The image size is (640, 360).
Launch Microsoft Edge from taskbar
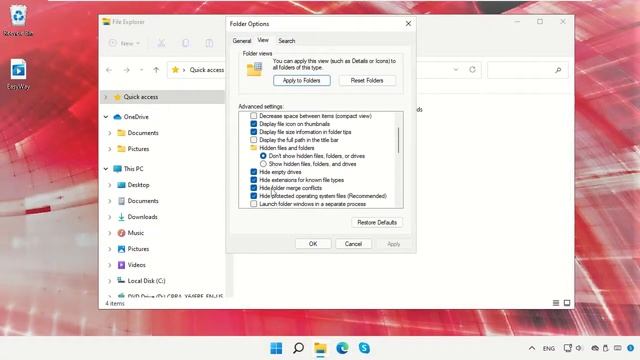click(x=342, y=348)
